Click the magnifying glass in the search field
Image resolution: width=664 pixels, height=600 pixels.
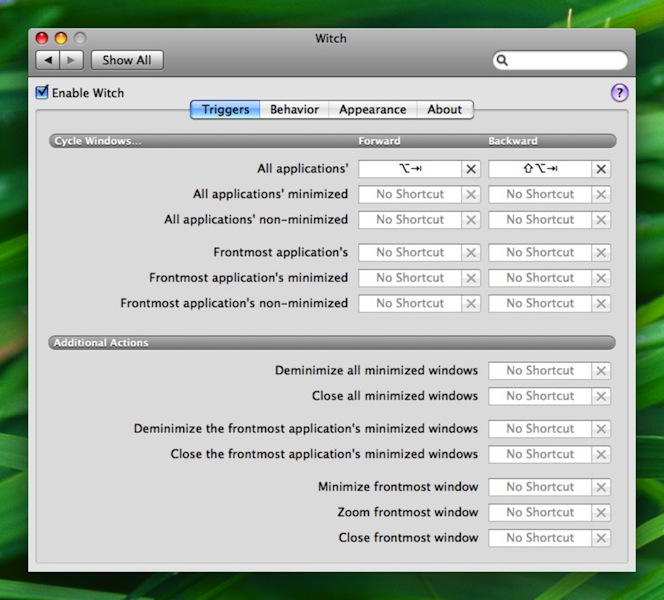tap(503, 61)
